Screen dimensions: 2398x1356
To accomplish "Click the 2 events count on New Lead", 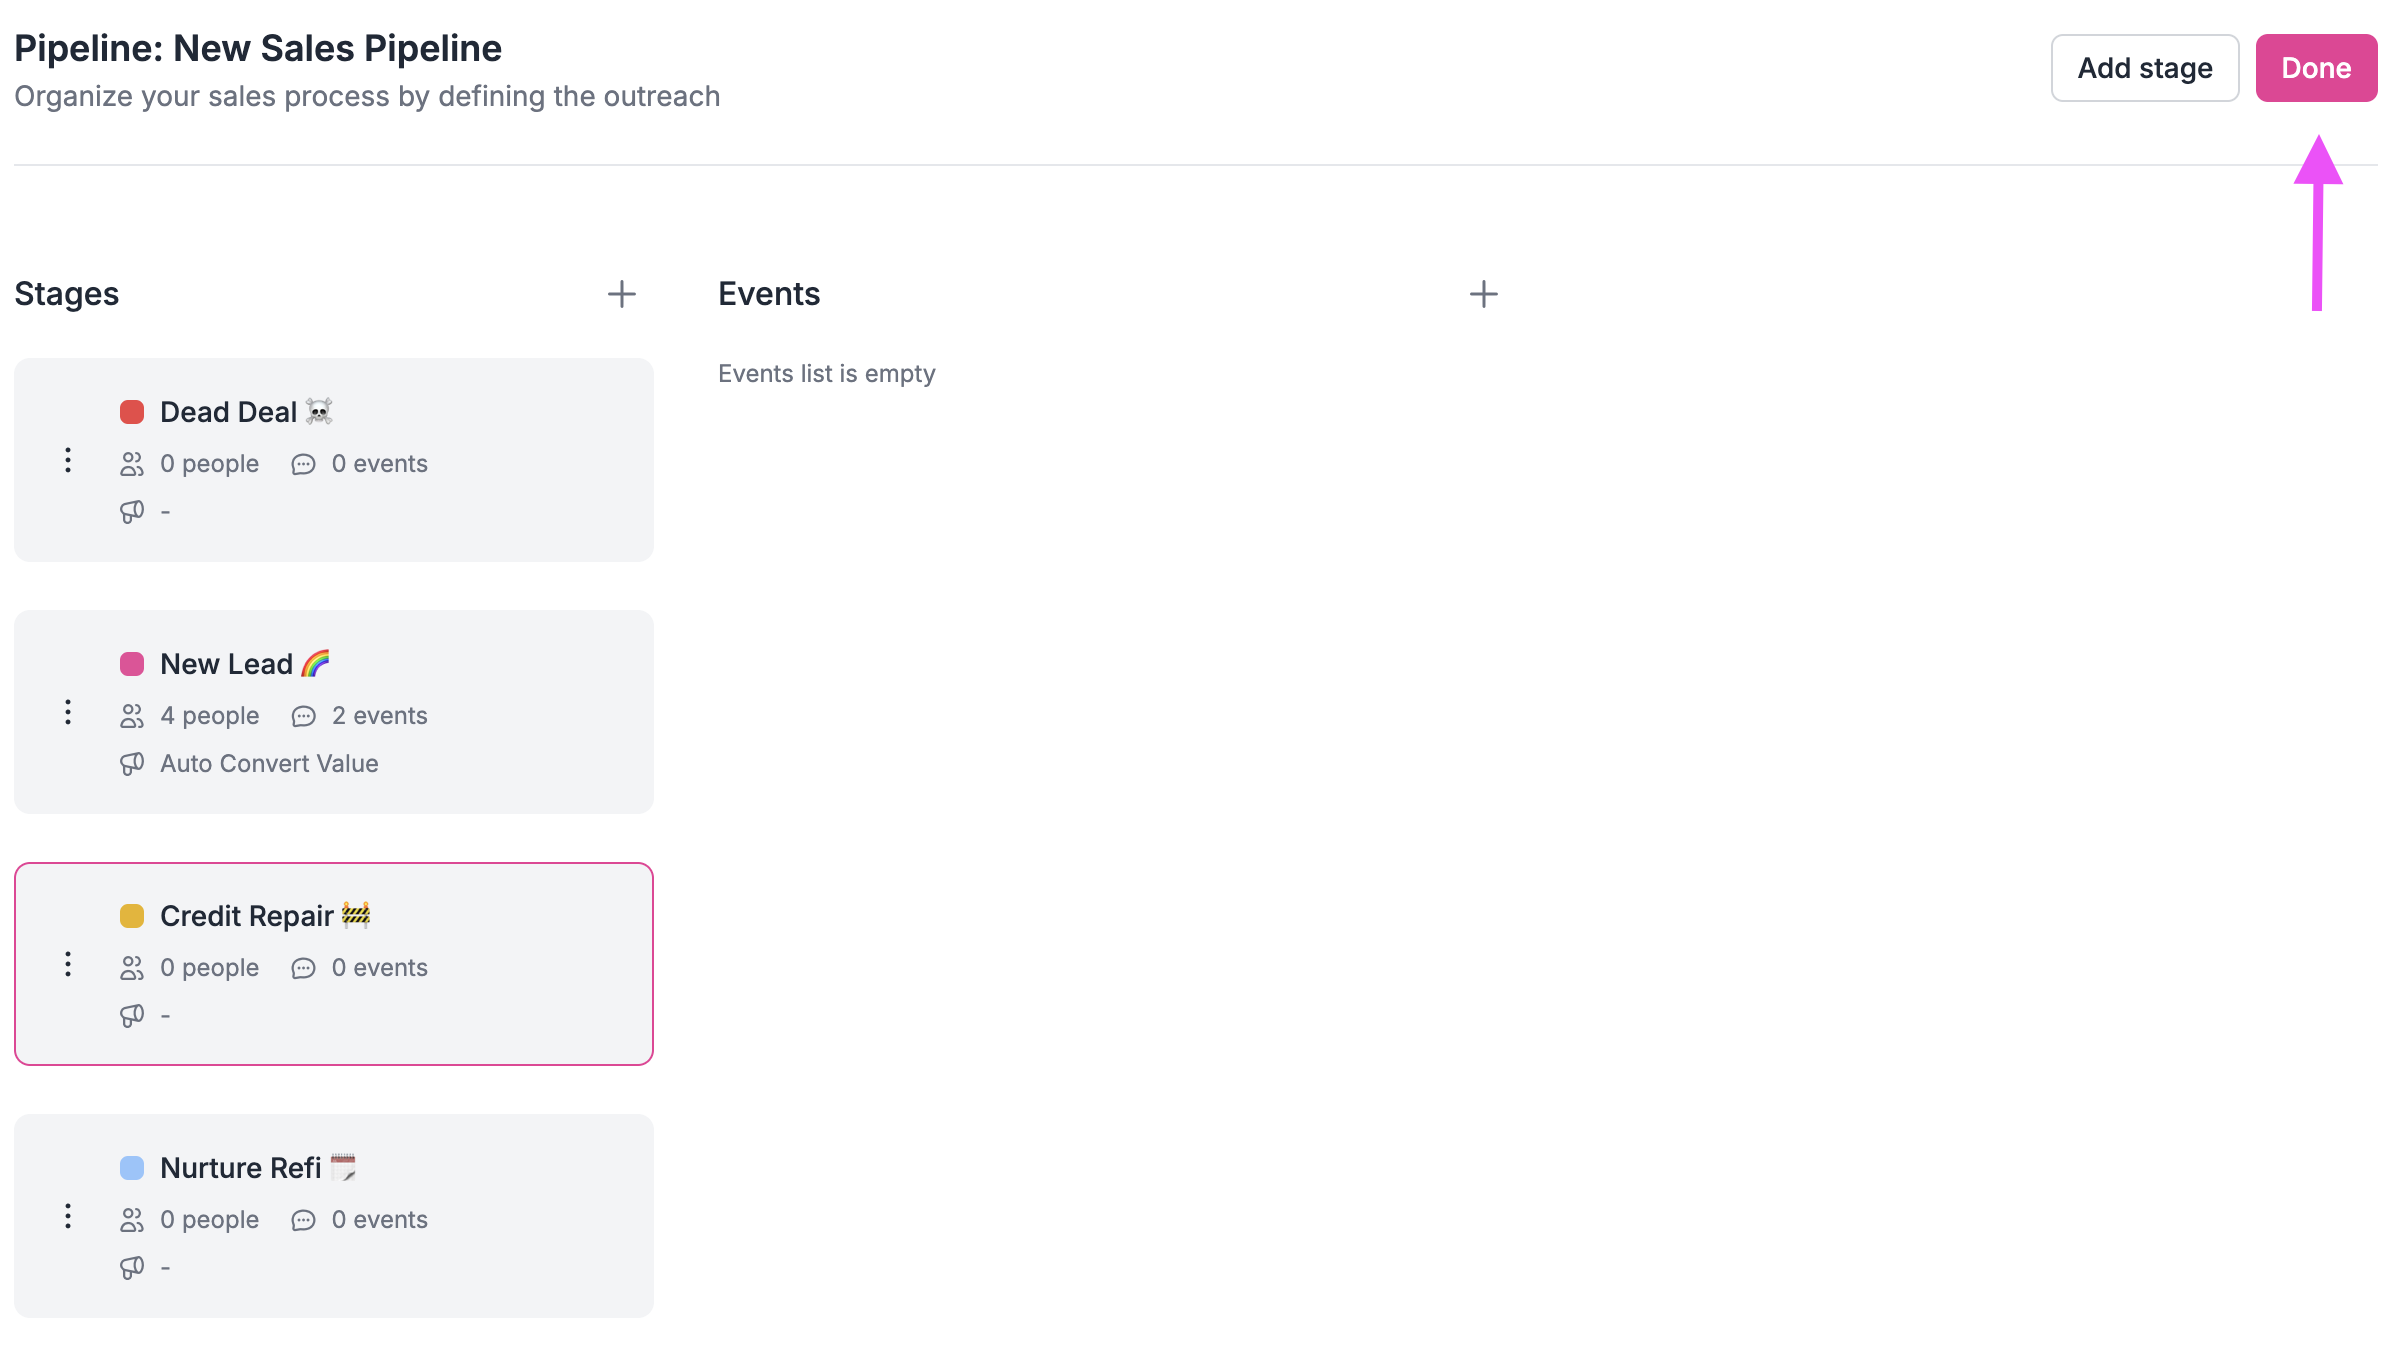I will point(380,715).
